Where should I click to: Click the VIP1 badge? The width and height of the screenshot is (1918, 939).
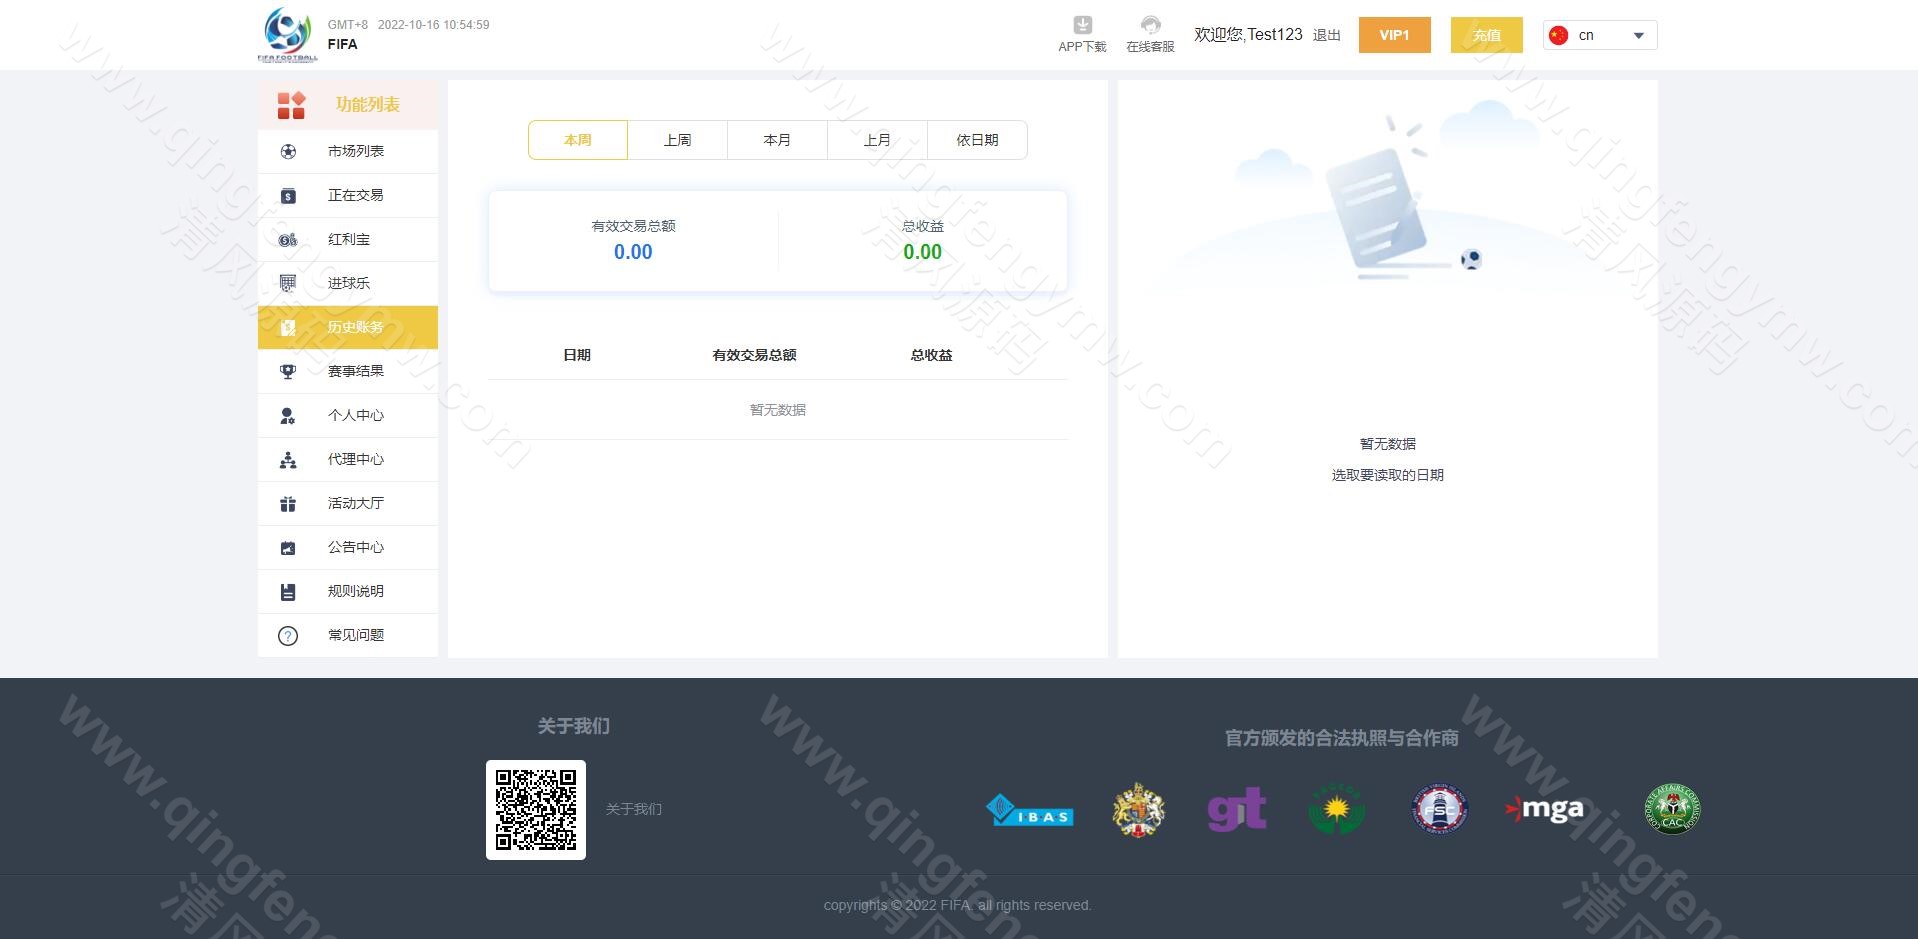tap(1394, 34)
